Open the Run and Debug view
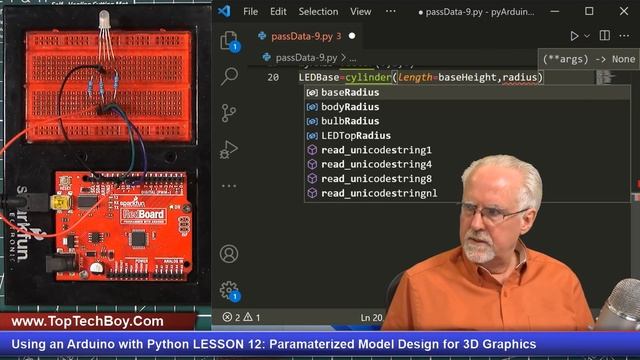Screen dimensions: 640x360 [x=229, y=149]
